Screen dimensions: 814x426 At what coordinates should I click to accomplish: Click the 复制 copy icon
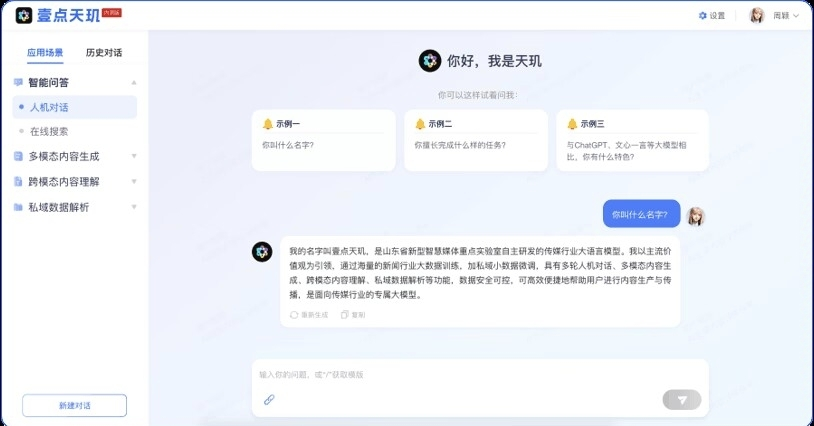click(x=344, y=314)
